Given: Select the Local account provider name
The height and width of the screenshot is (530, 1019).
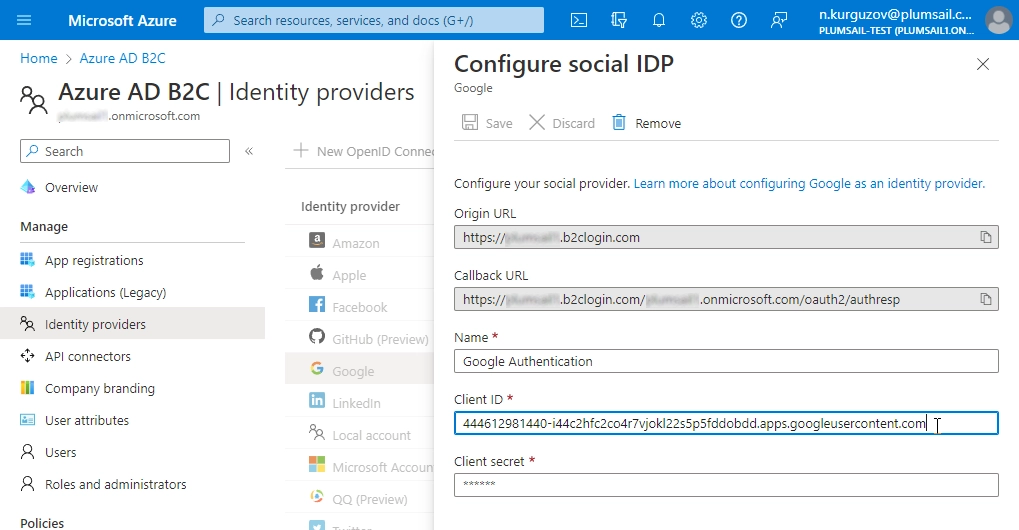Looking at the screenshot, I should [371, 435].
